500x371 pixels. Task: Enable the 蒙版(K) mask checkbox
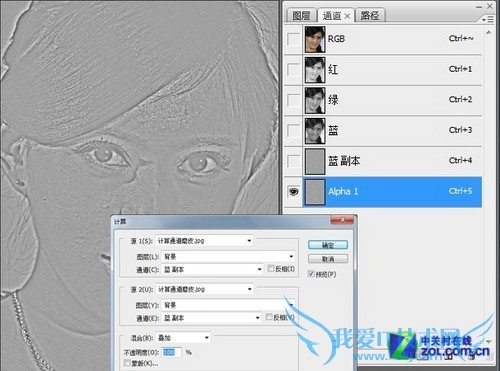pos(127,363)
